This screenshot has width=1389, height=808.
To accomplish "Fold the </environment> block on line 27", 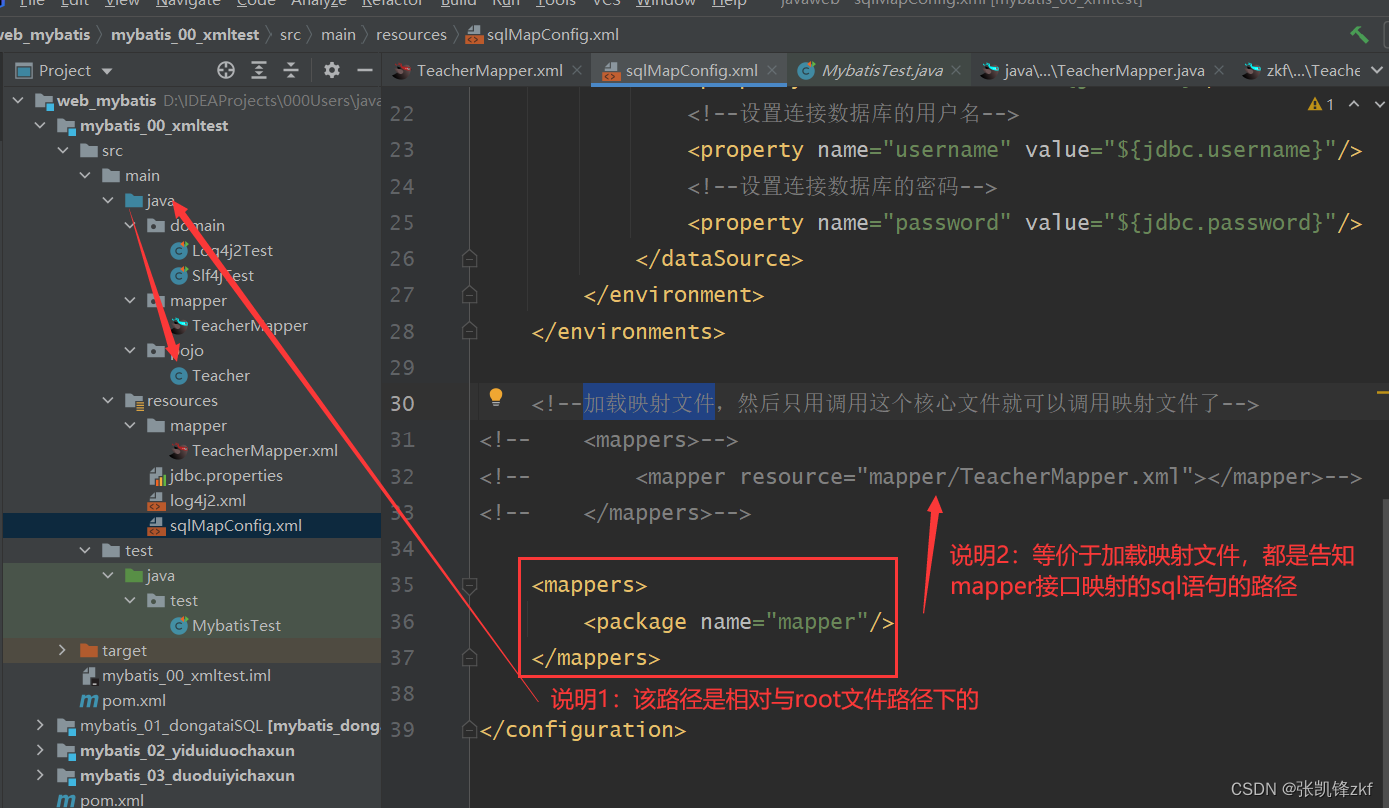I will coord(469,295).
